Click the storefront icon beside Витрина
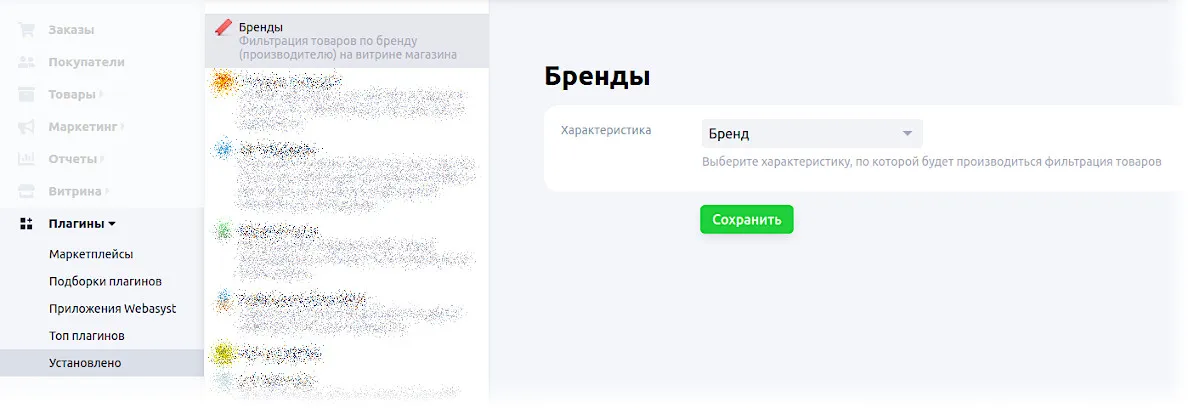1188x408 pixels. coord(27,191)
